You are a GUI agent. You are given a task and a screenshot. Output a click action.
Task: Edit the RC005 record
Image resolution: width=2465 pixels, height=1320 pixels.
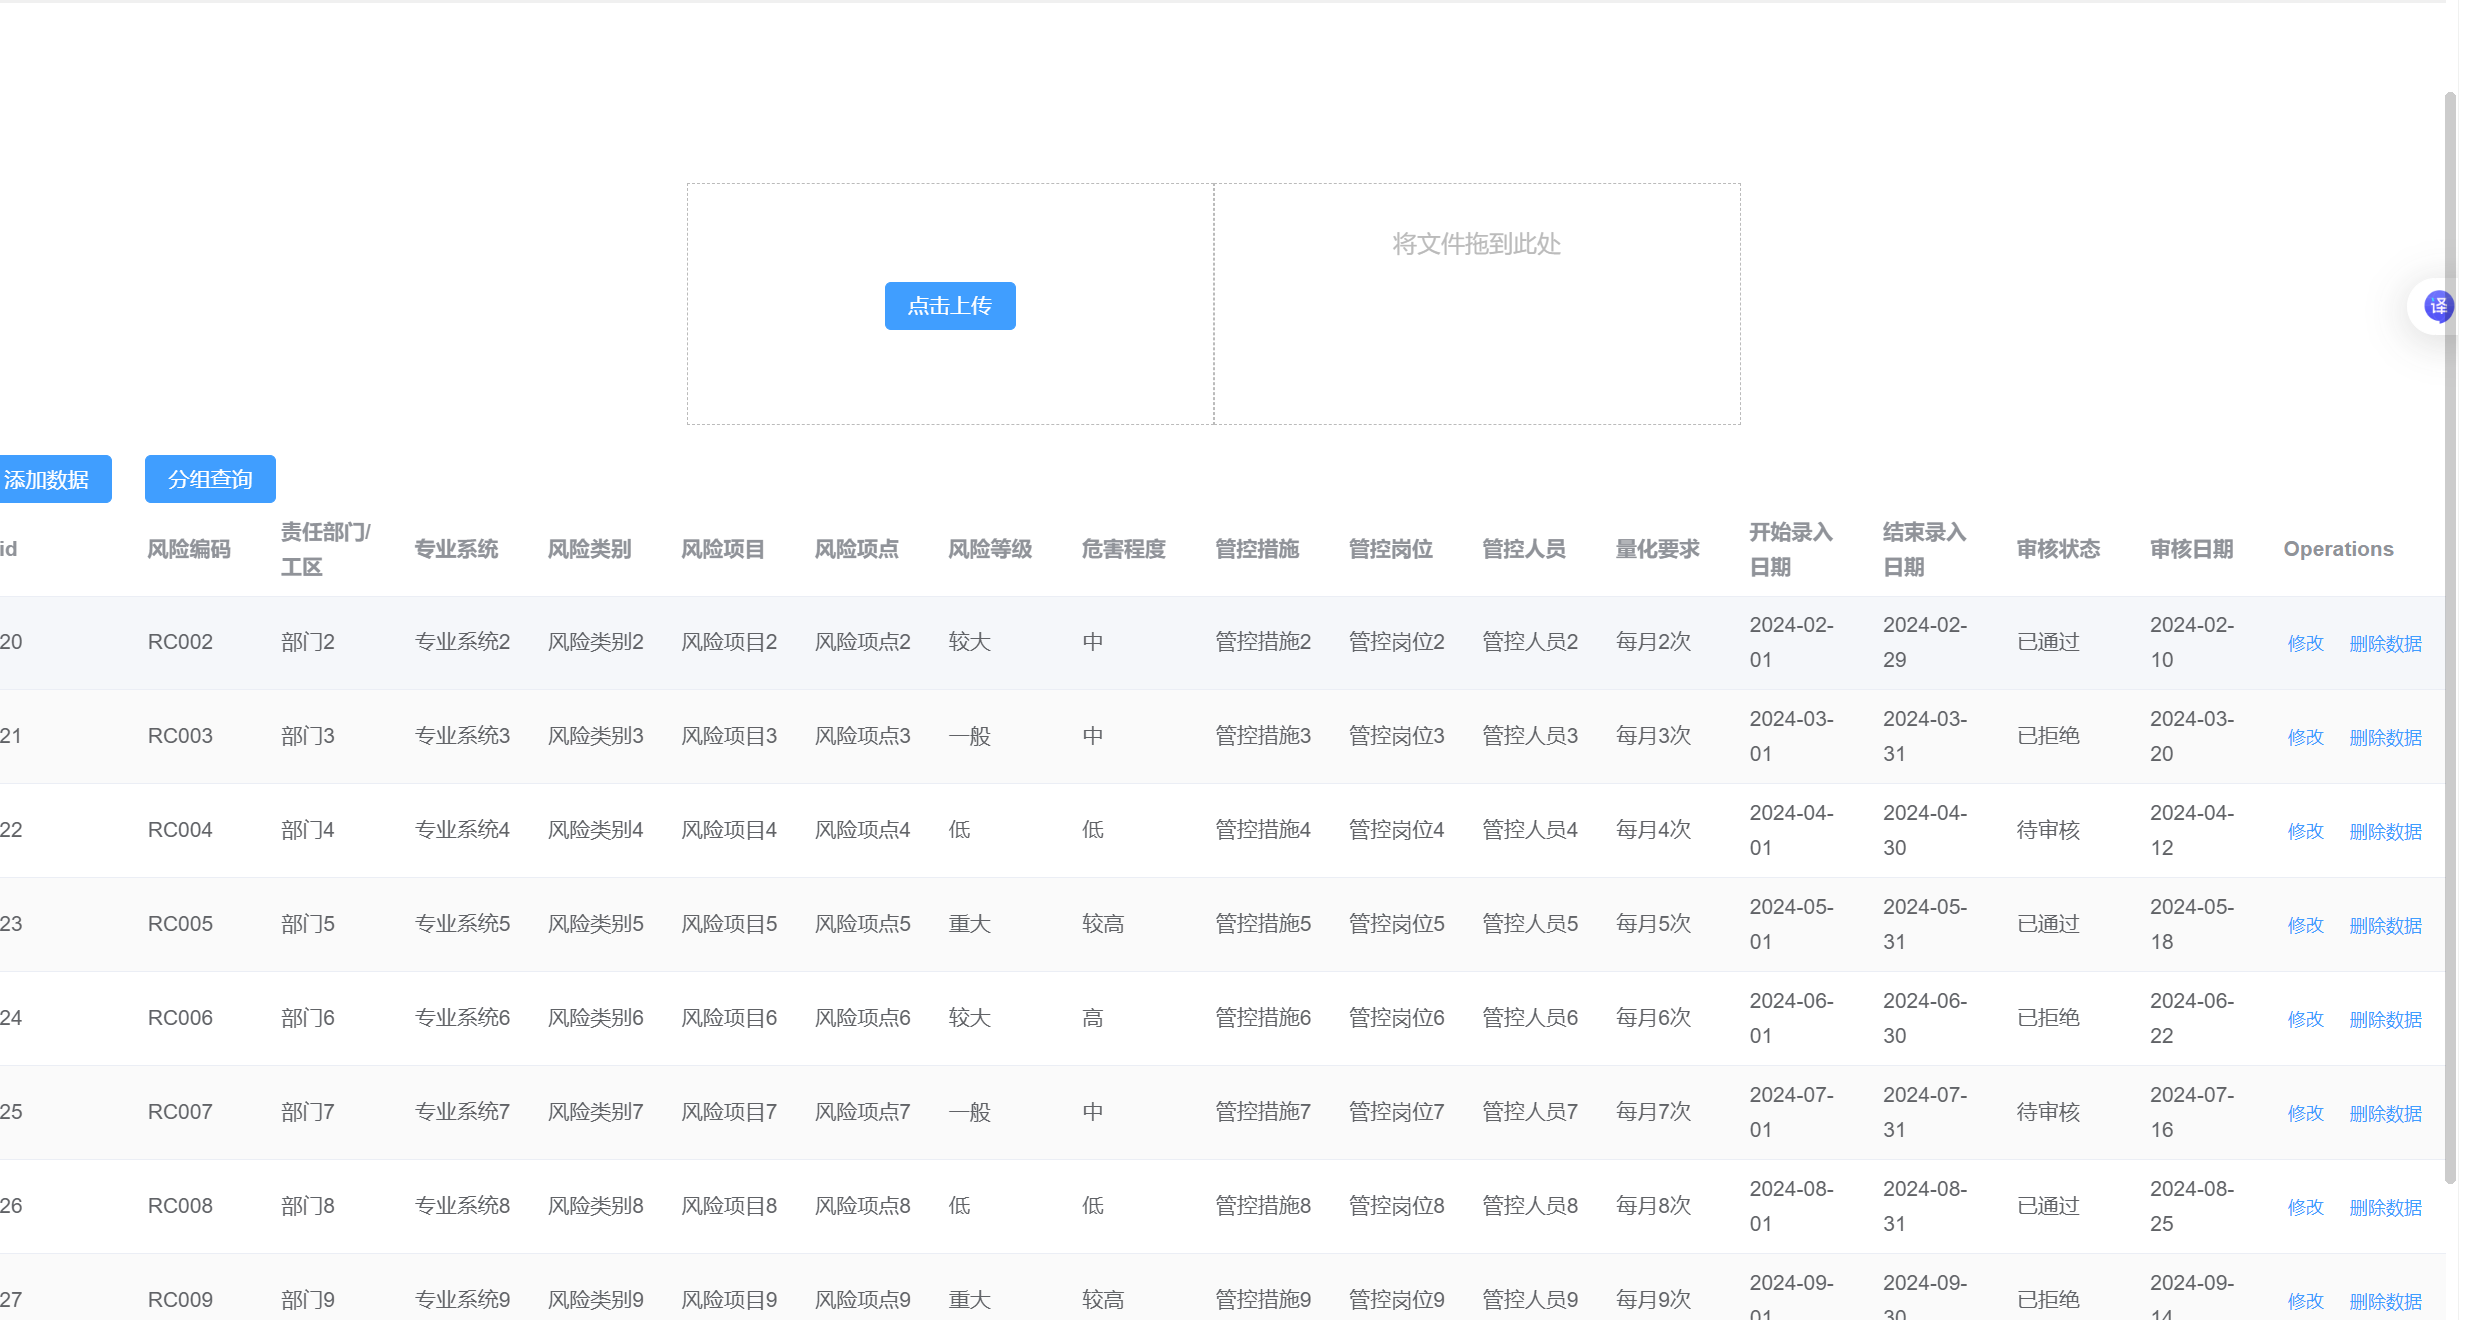tap(2305, 925)
